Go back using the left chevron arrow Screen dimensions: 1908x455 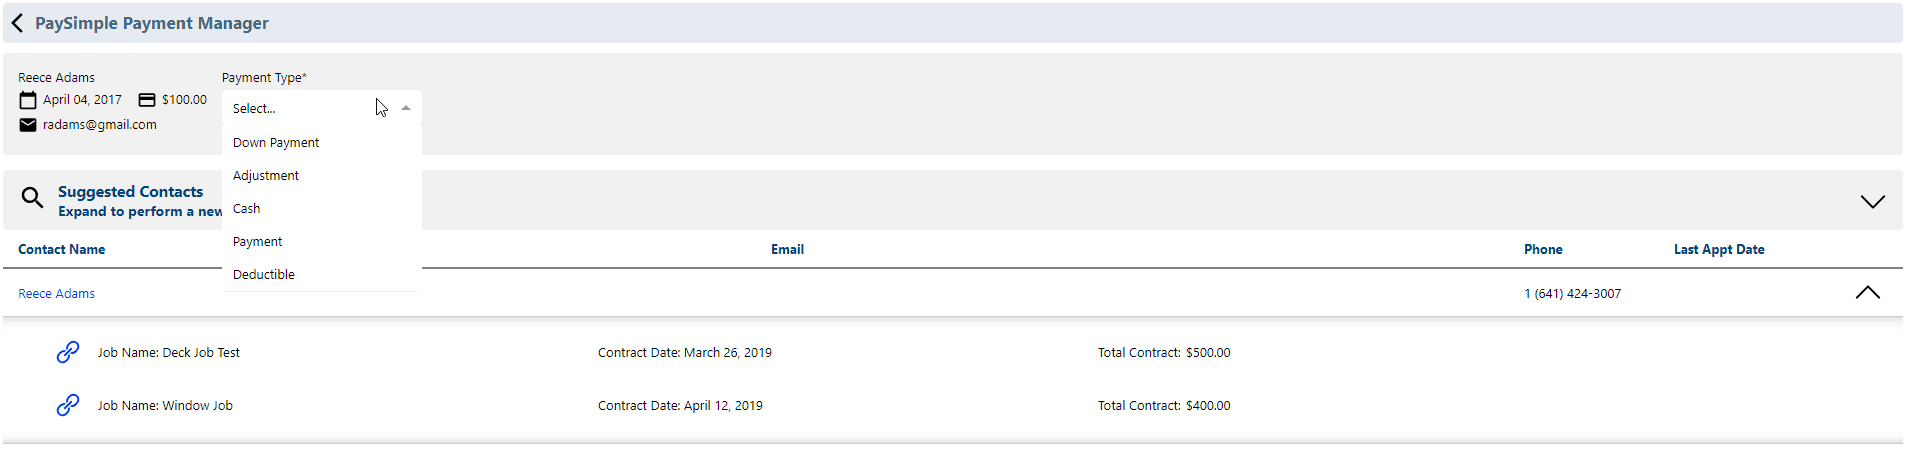(x=17, y=23)
